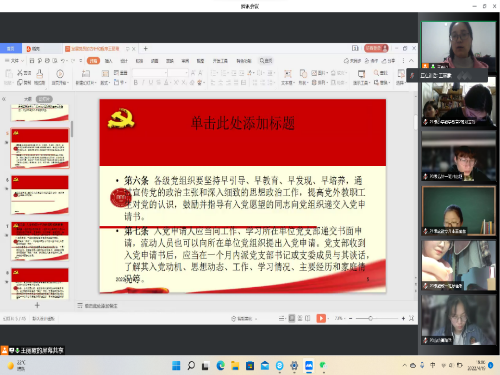Viewport: 500px width, 375px height.
Task: Toggle reading view in status bar
Action: coord(307,318)
